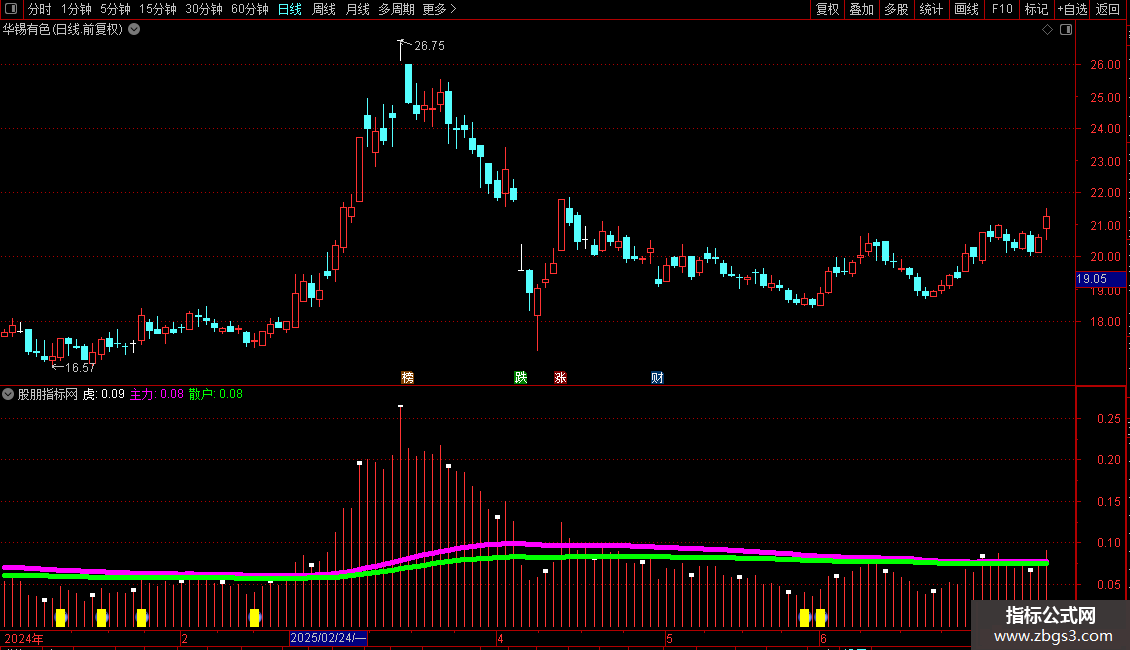Expand the 更多 periods menu
This screenshot has height=650, width=1130.
(x=439, y=9)
